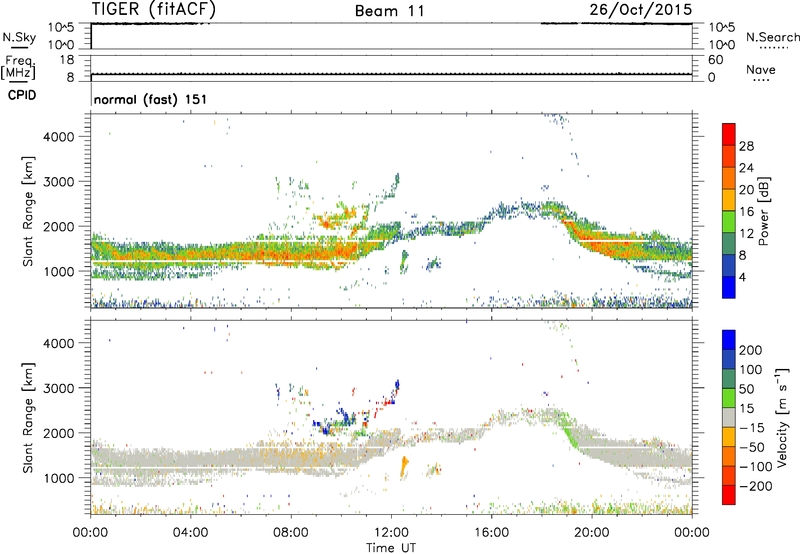Select the 'normal (fast) 151' mode text
The width and height of the screenshot is (800, 554).
151,99
